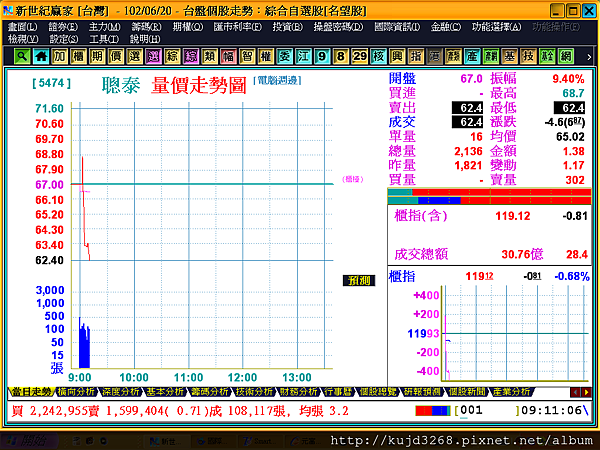Image resolution: width=600 pixels, height=450 pixels.
Task: Click the 預測 button beside chart
Action: (359, 280)
